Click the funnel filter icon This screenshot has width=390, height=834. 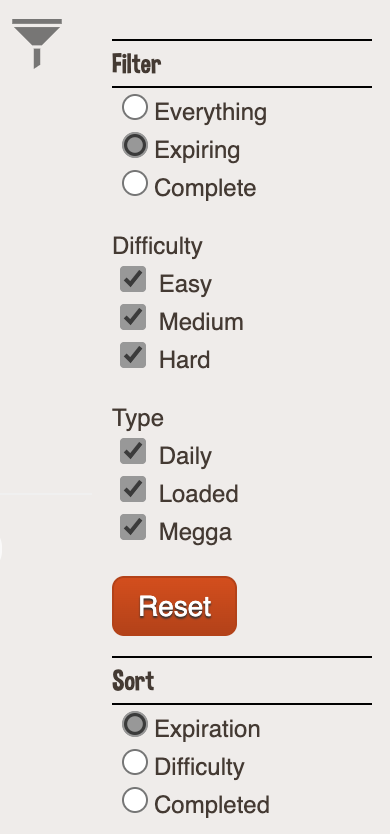(x=37, y=44)
